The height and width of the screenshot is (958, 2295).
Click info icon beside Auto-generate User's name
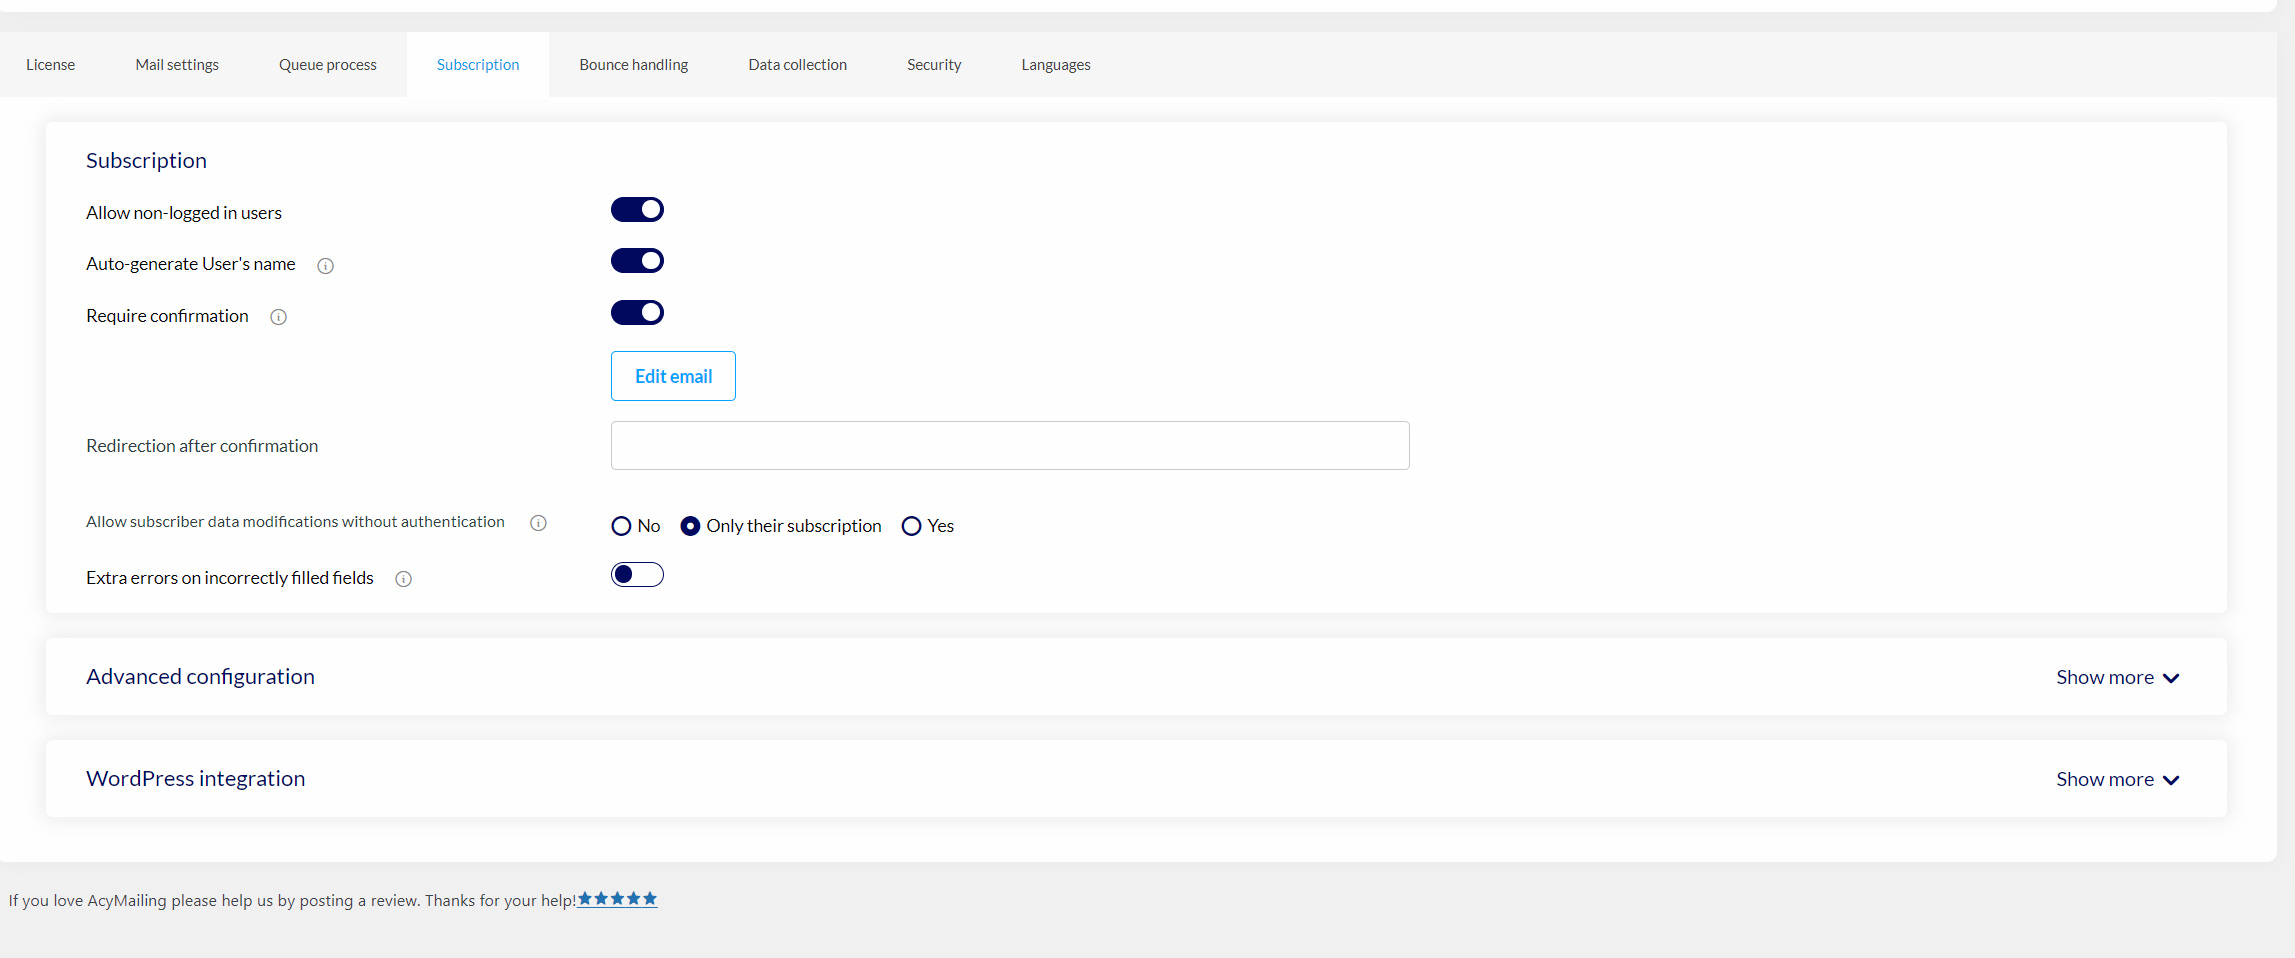point(325,266)
